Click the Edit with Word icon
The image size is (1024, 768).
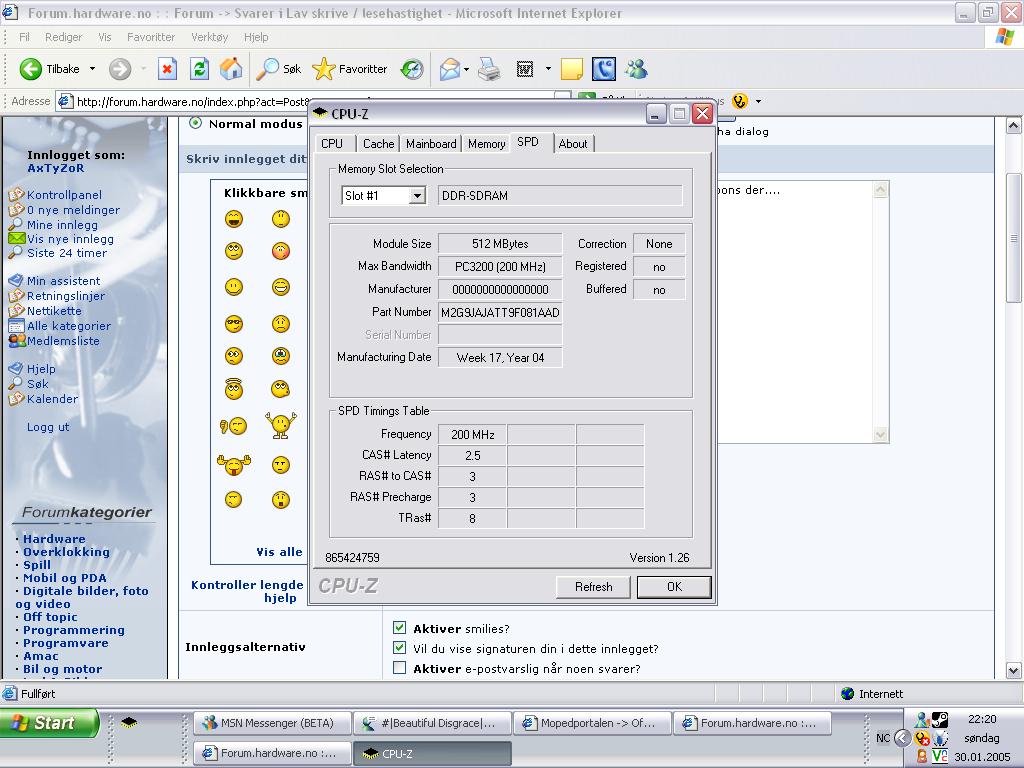point(524,69)
